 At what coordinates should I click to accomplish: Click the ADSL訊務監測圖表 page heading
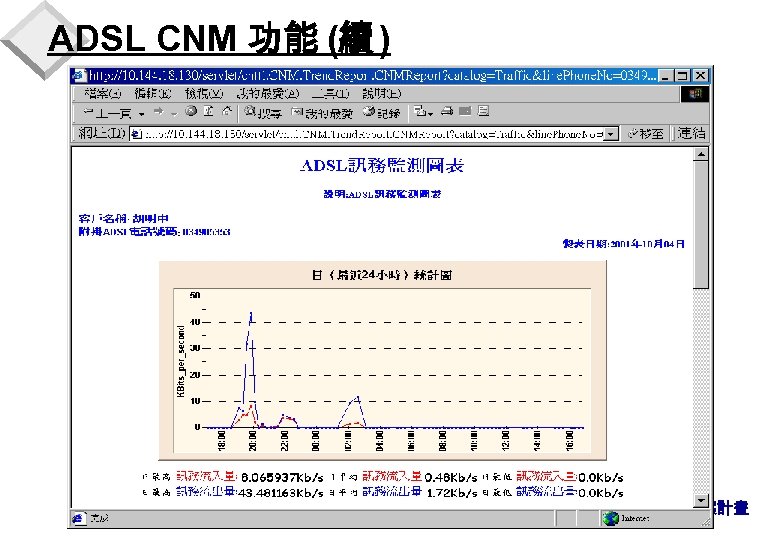pyautogui.click(x=382, y=166)
